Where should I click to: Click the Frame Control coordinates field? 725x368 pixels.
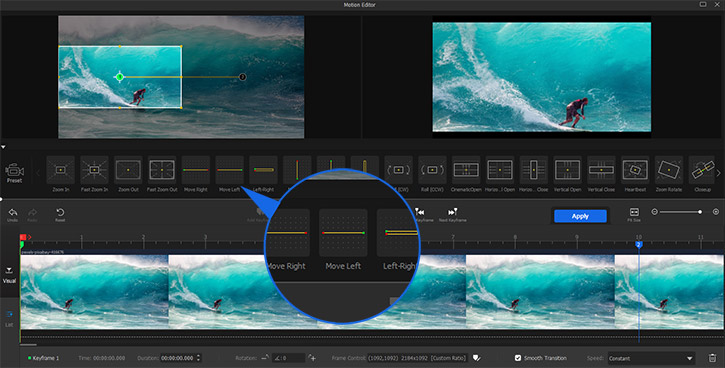418,358
